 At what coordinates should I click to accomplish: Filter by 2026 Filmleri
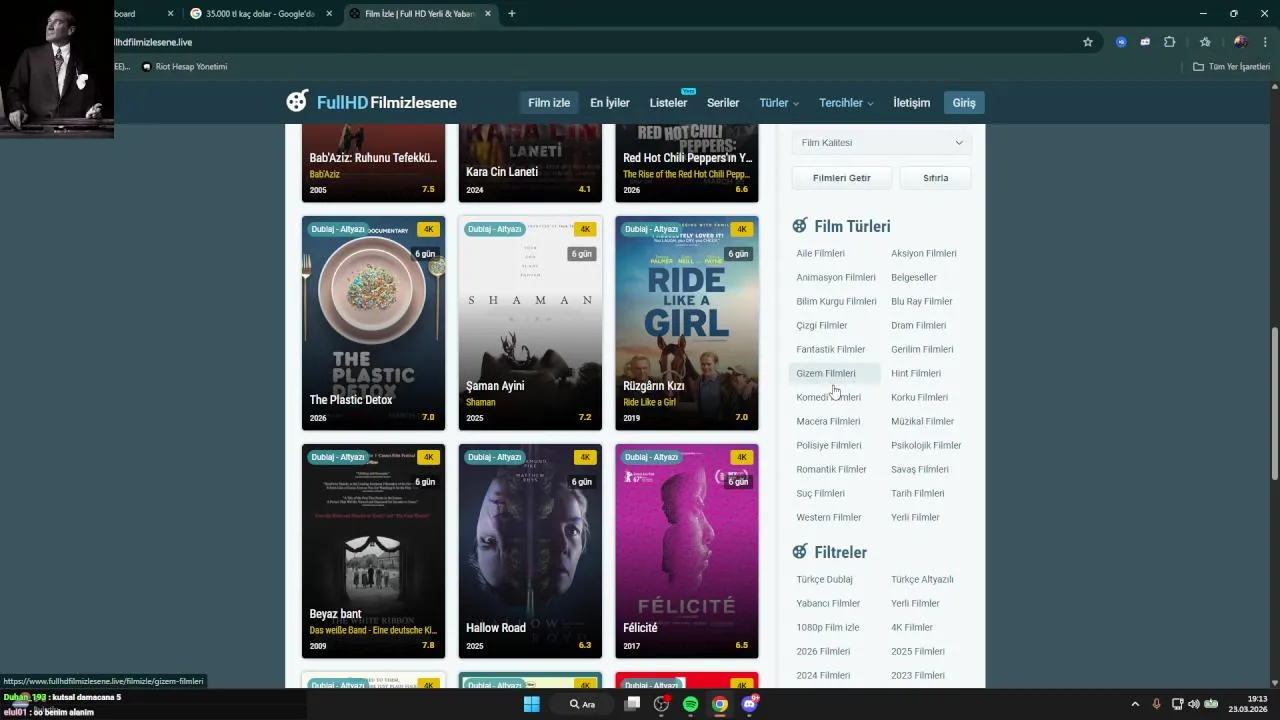(823, 652)
